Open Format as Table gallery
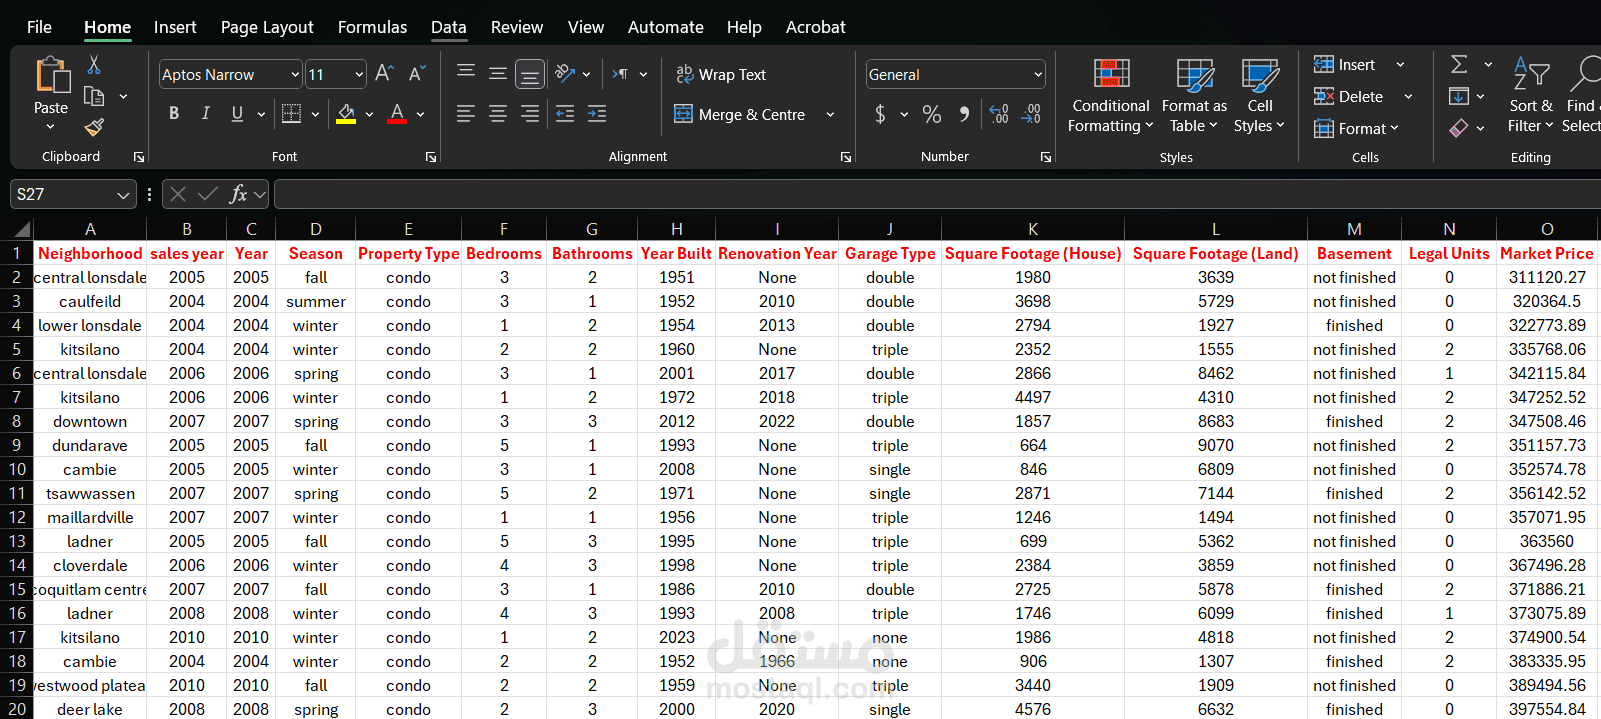This screenshot has height=719, width=1601. point(1194,96)
